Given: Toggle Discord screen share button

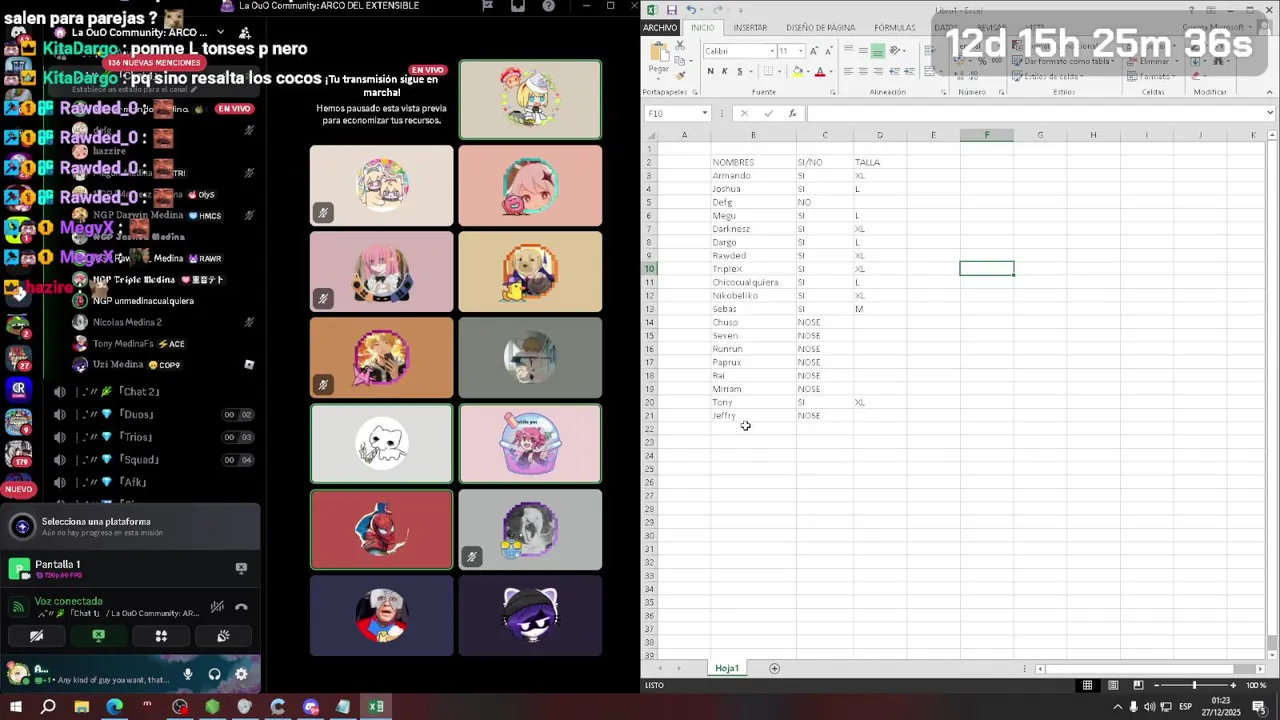Looking at the screenshot, I should coord(99,635).
